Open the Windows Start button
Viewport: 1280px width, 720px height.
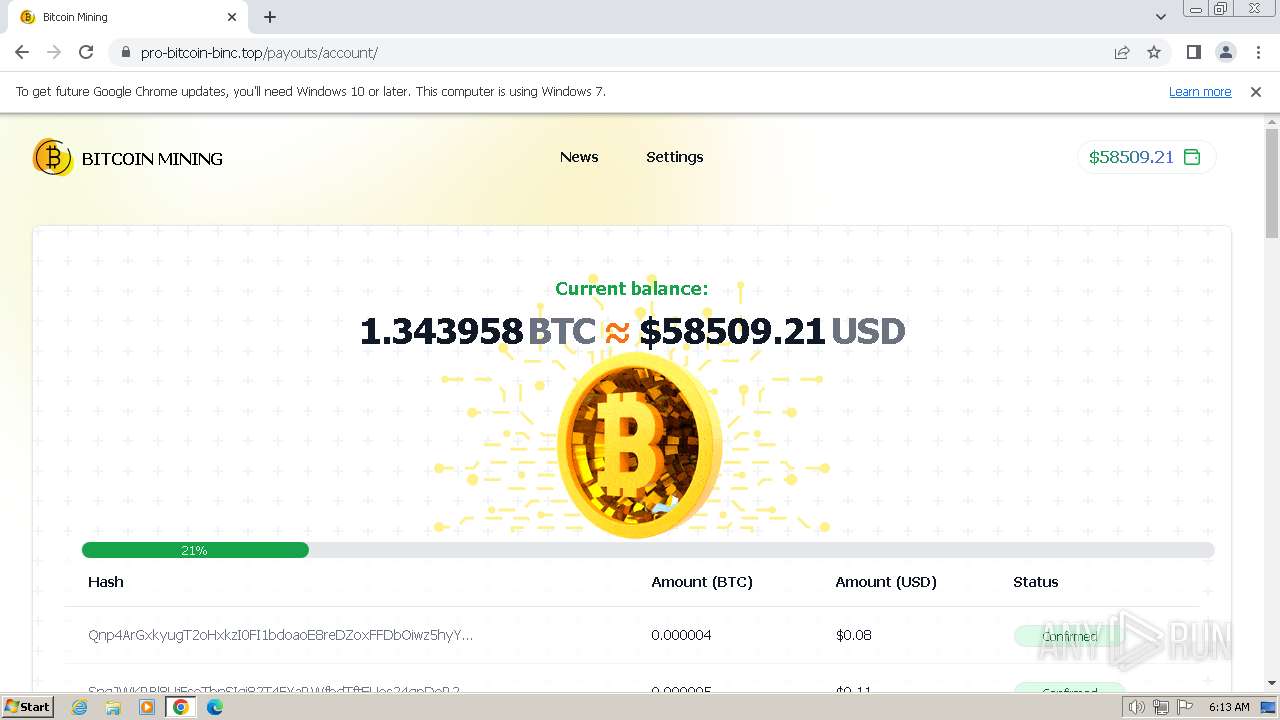[28, 707]
